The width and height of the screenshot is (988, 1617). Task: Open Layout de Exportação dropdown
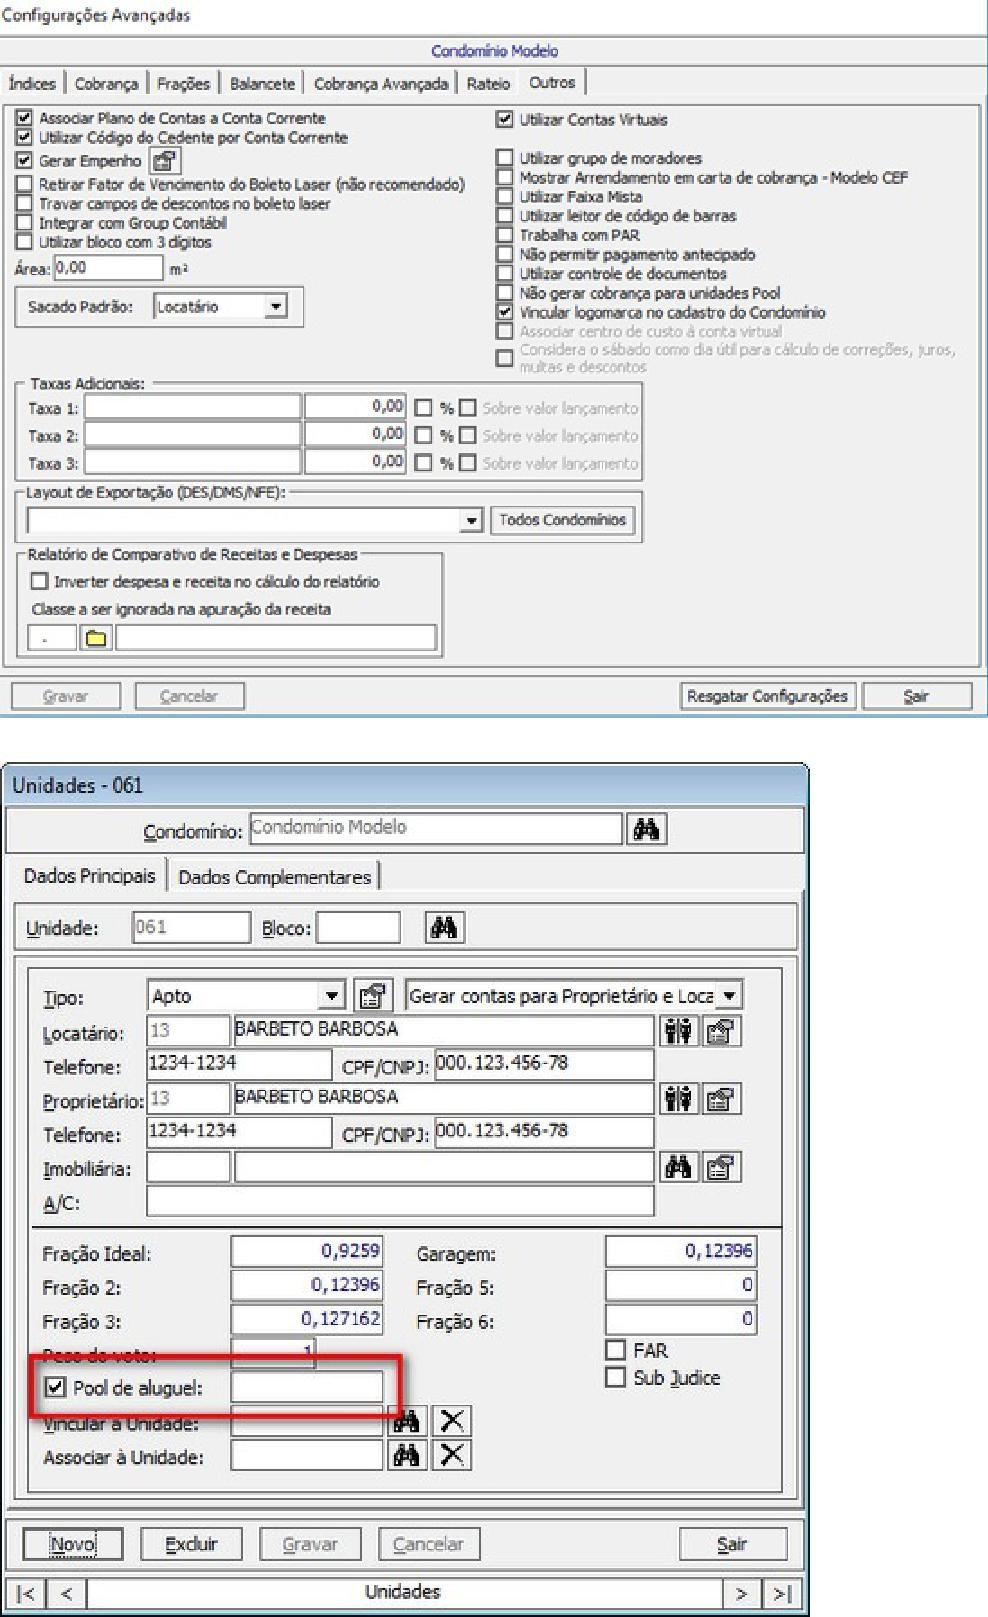pos(472,520)
